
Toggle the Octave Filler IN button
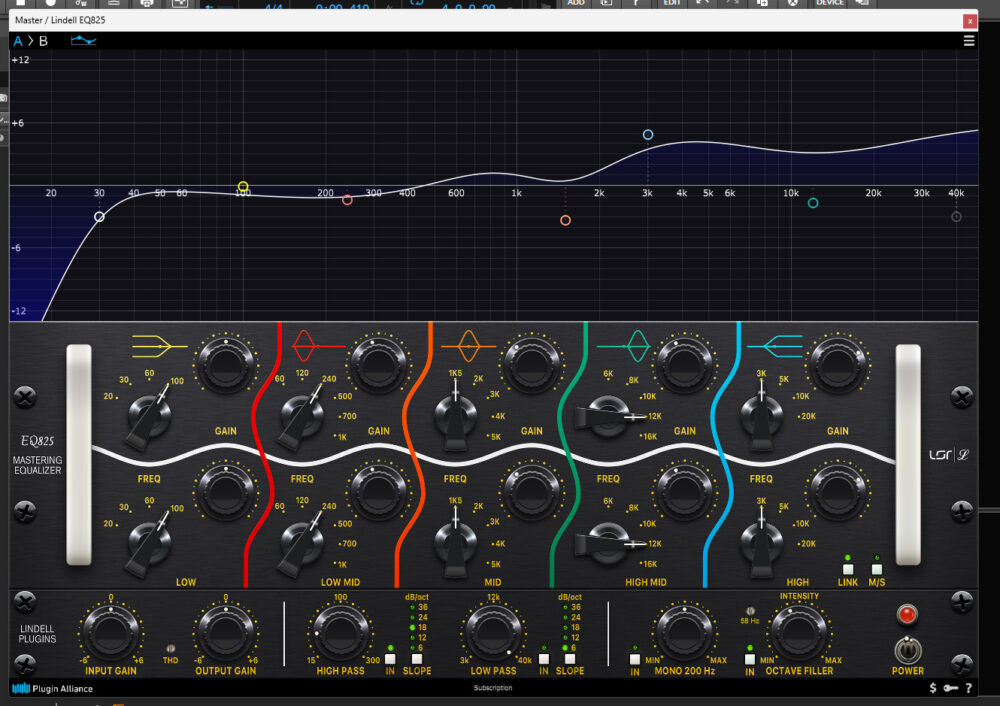pyautogui.click(x=750, y=659)
